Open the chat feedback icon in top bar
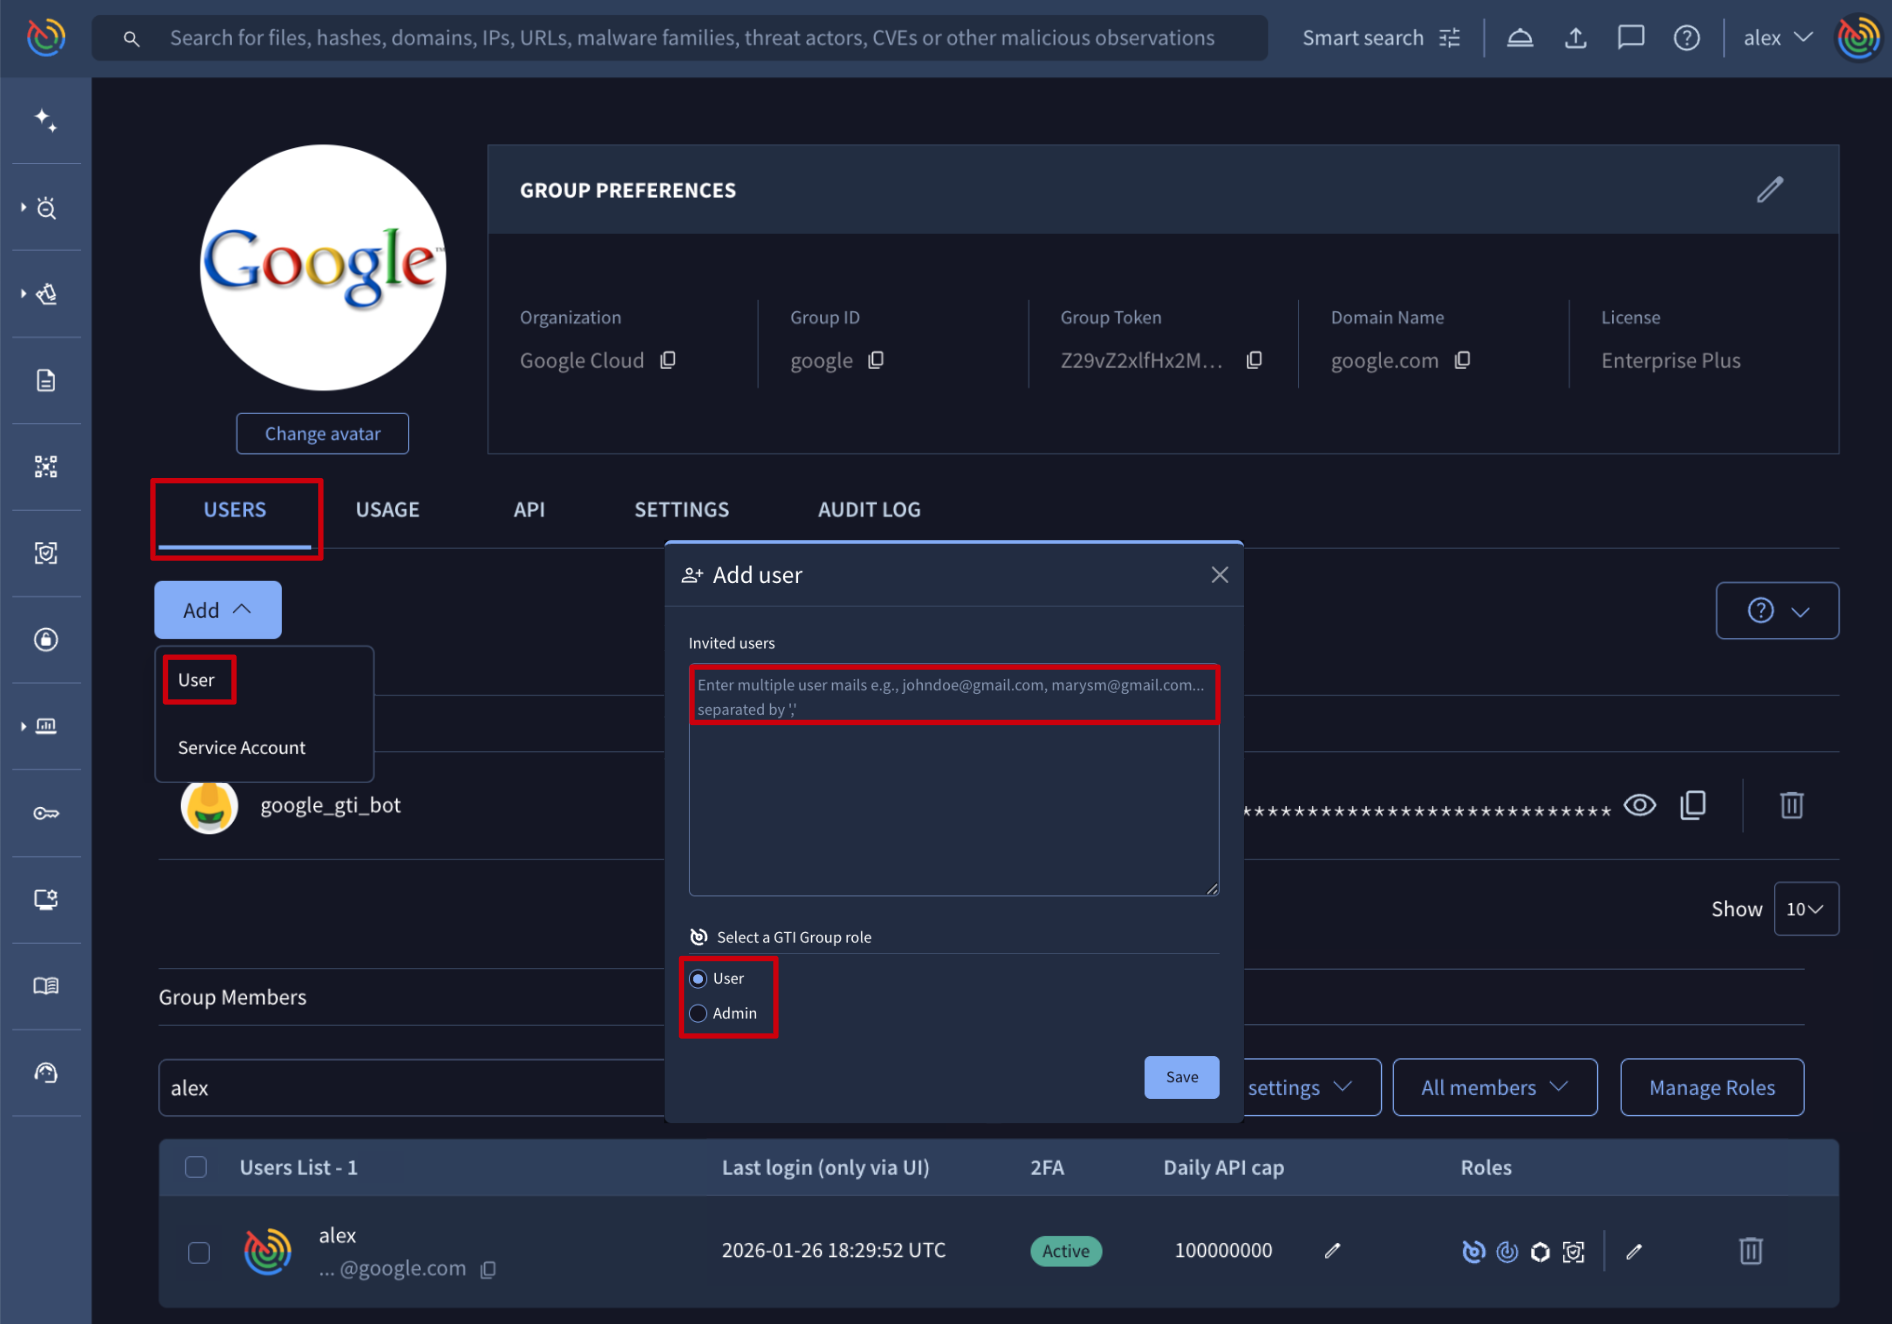 click(x=1631, y=38)
